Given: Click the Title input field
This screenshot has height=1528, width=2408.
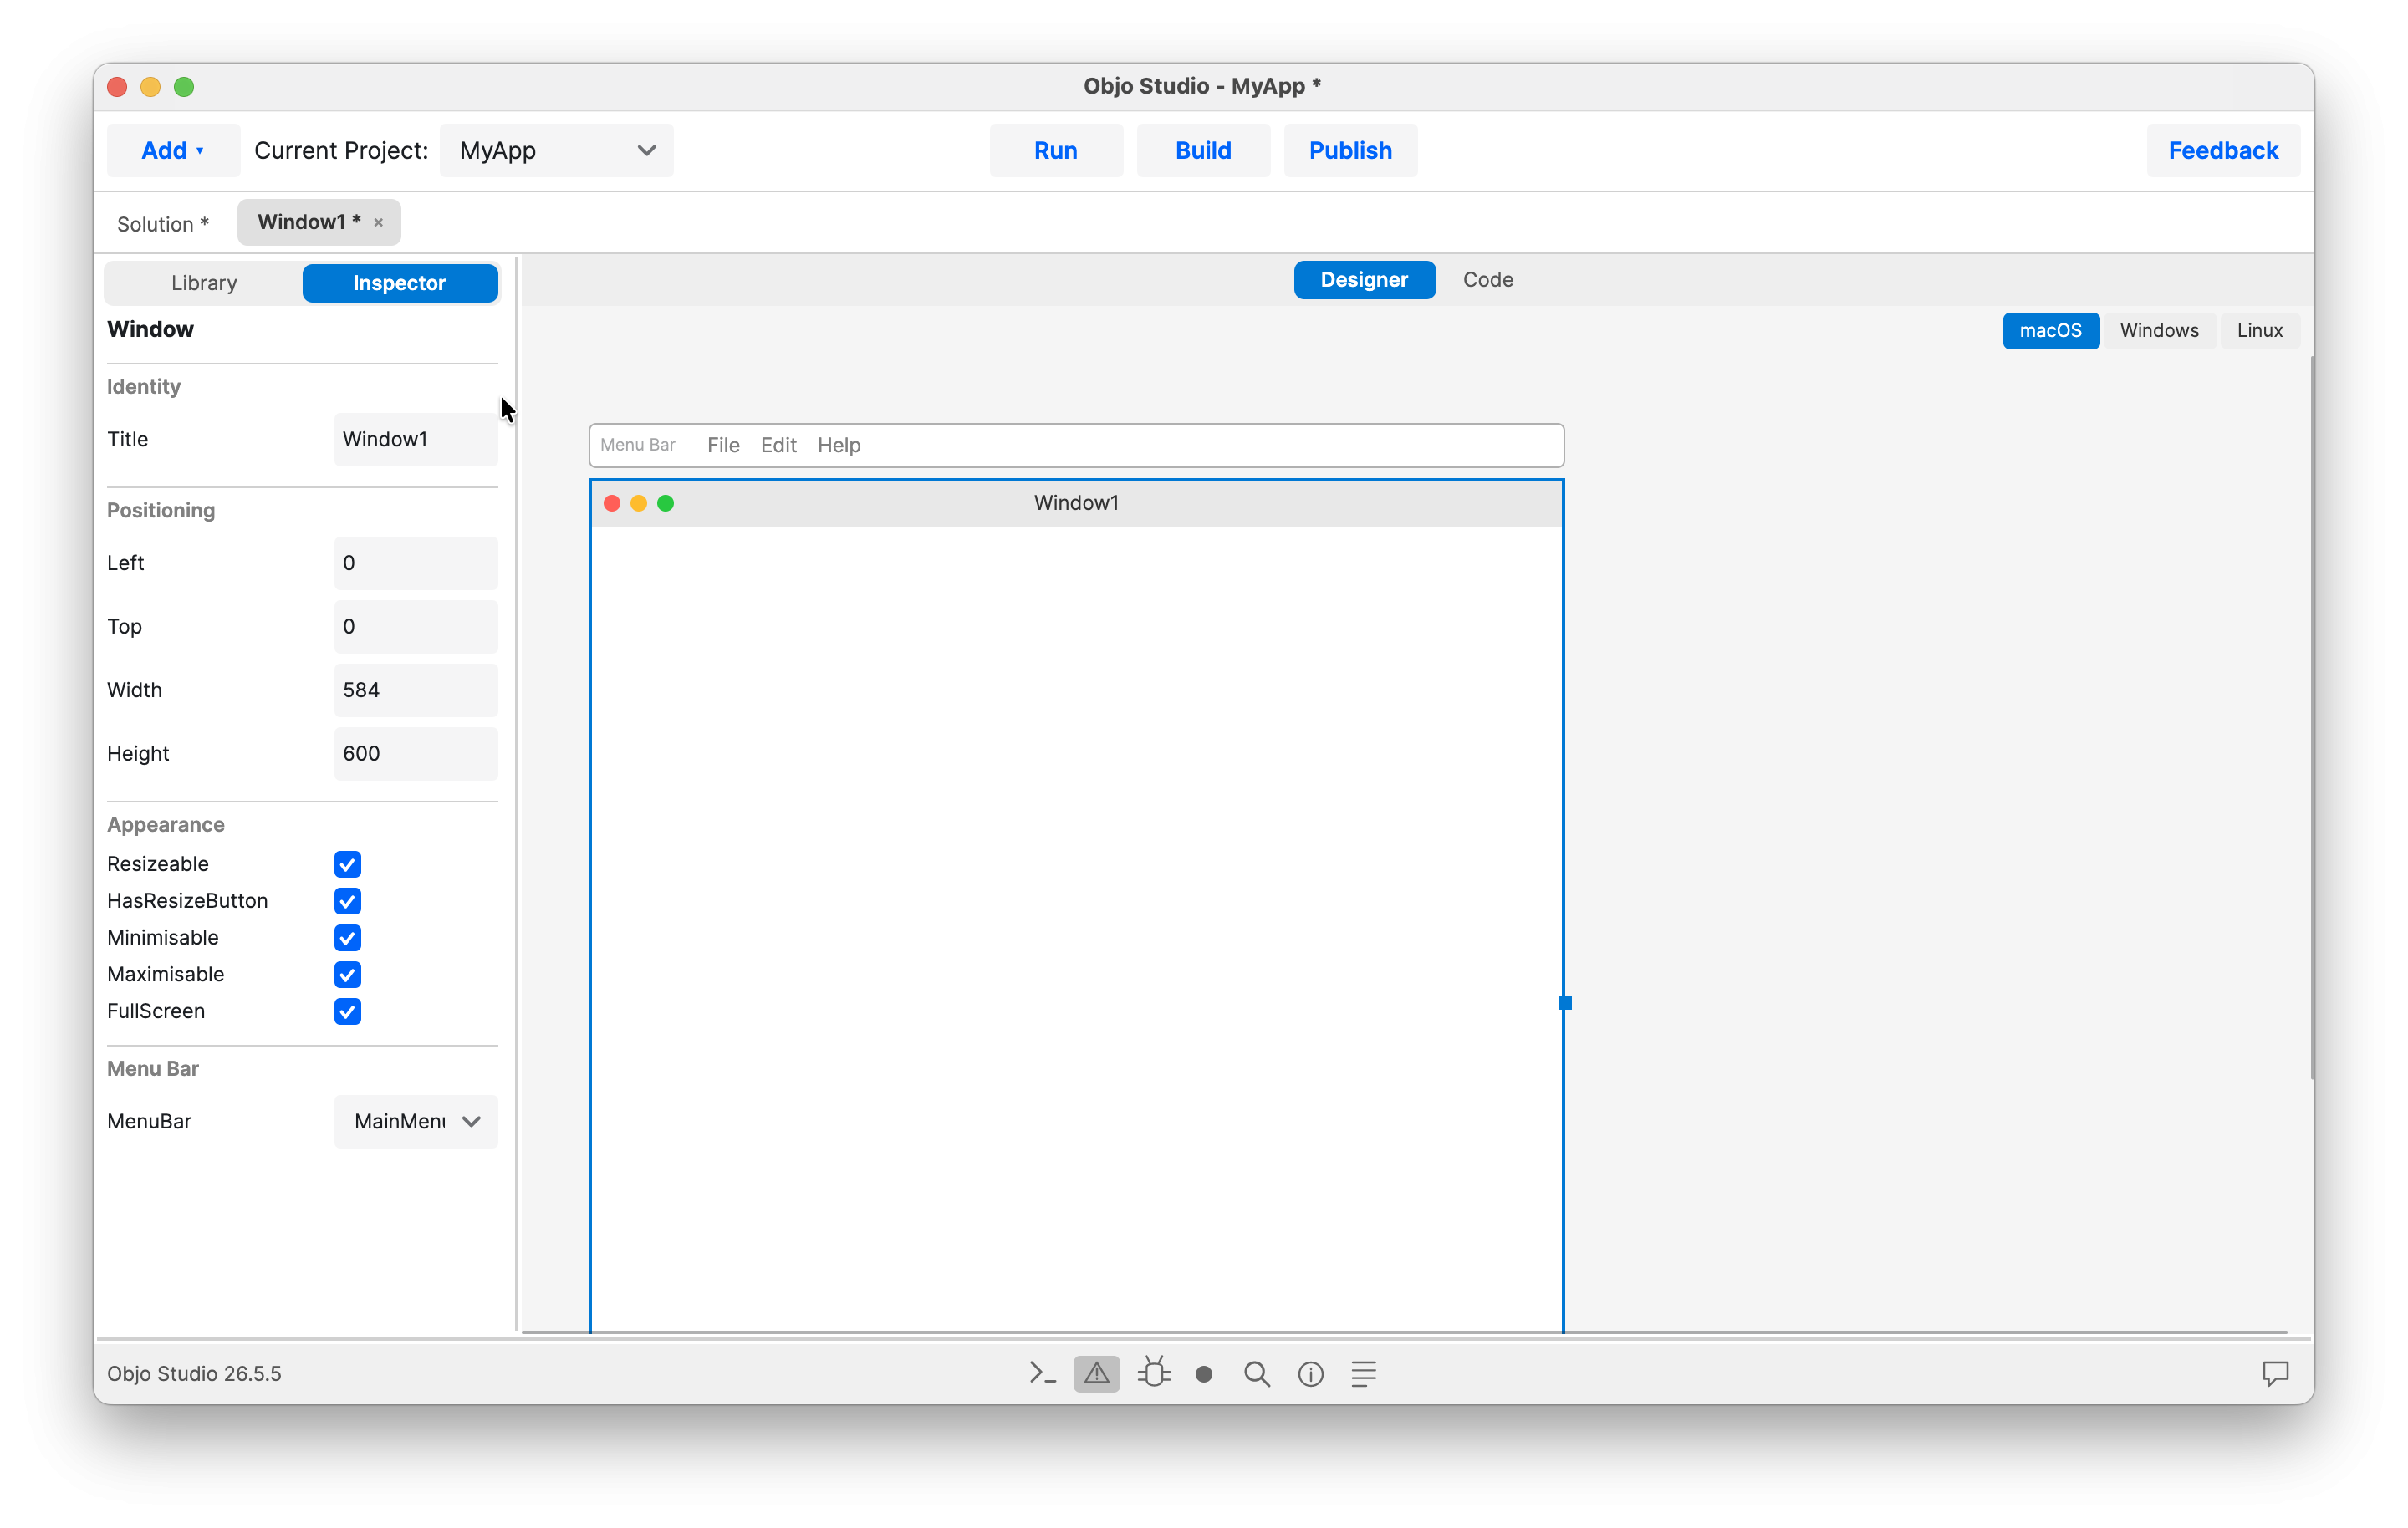Looking at the screenshot, I should click(x=416, y=440).
